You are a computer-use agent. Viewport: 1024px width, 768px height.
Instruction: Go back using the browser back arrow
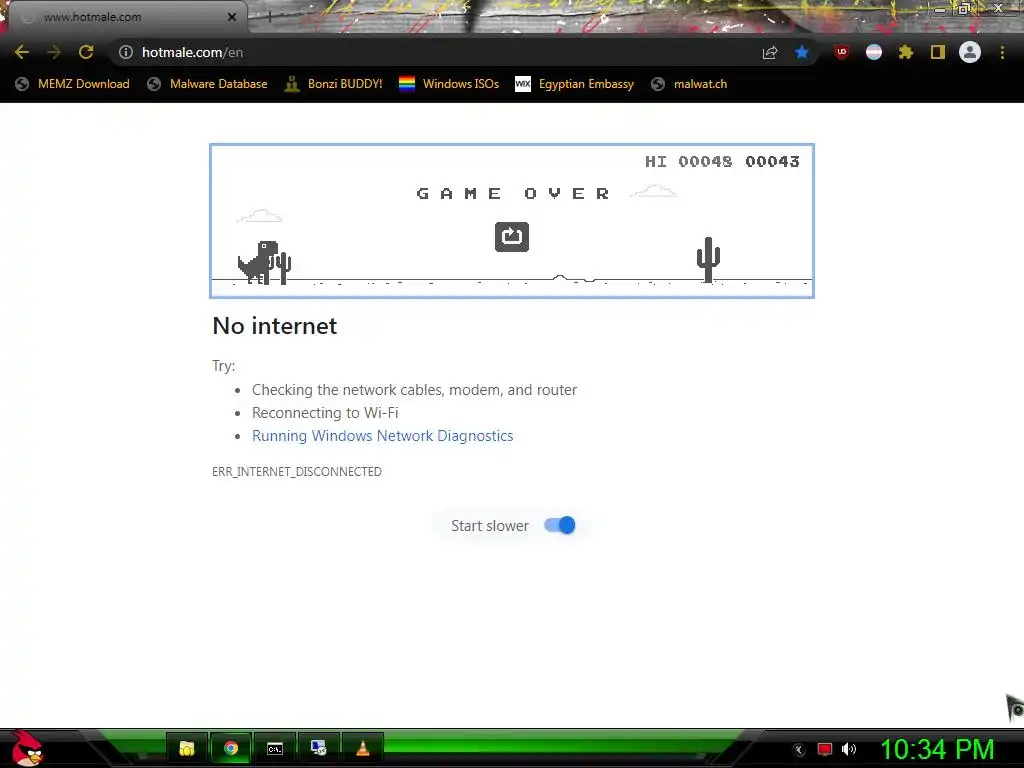click(x=22, y=52)
